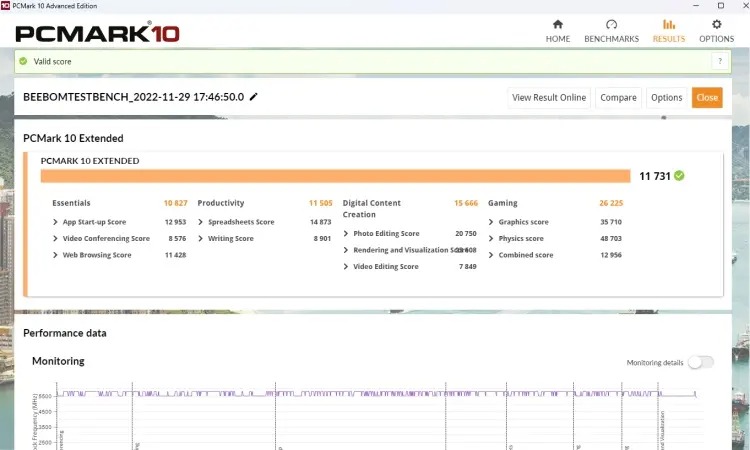The height and width of the screenshot is (450, 750).
Task: Click the result name BEEBOMTESTBENCH_2022-11-29
Action: click(x=133, y=97)
